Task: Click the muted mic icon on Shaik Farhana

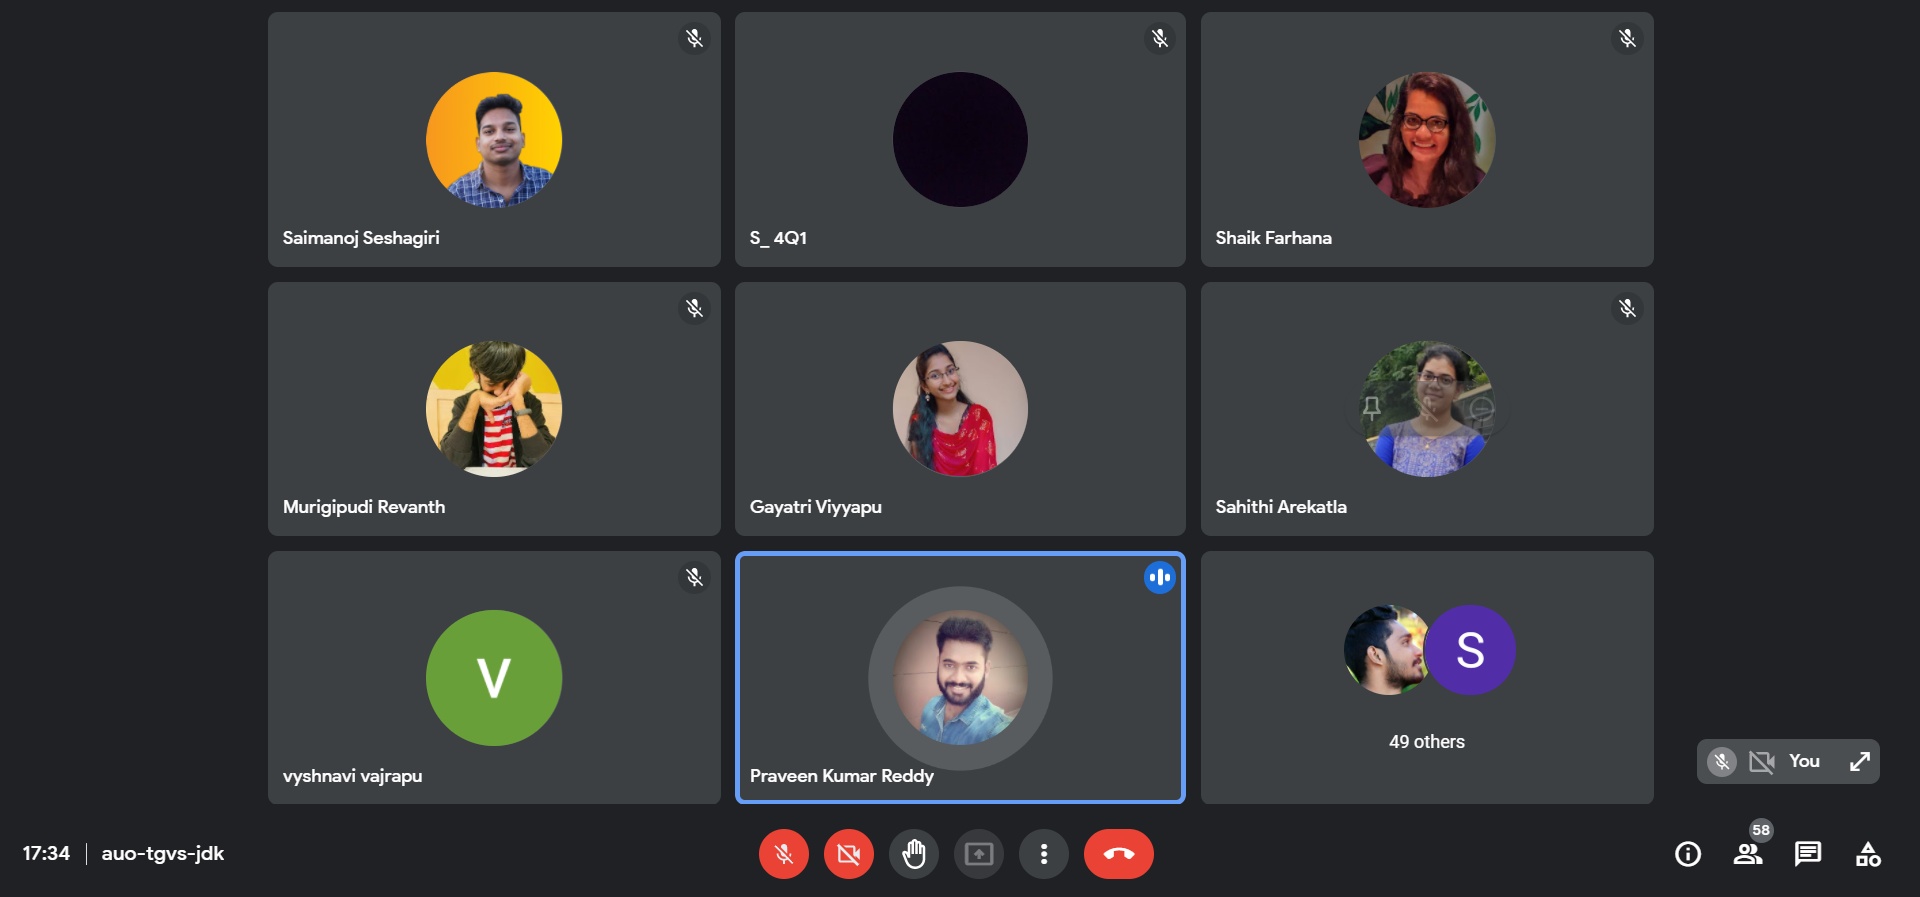Action: click(x=1627, y=39)
